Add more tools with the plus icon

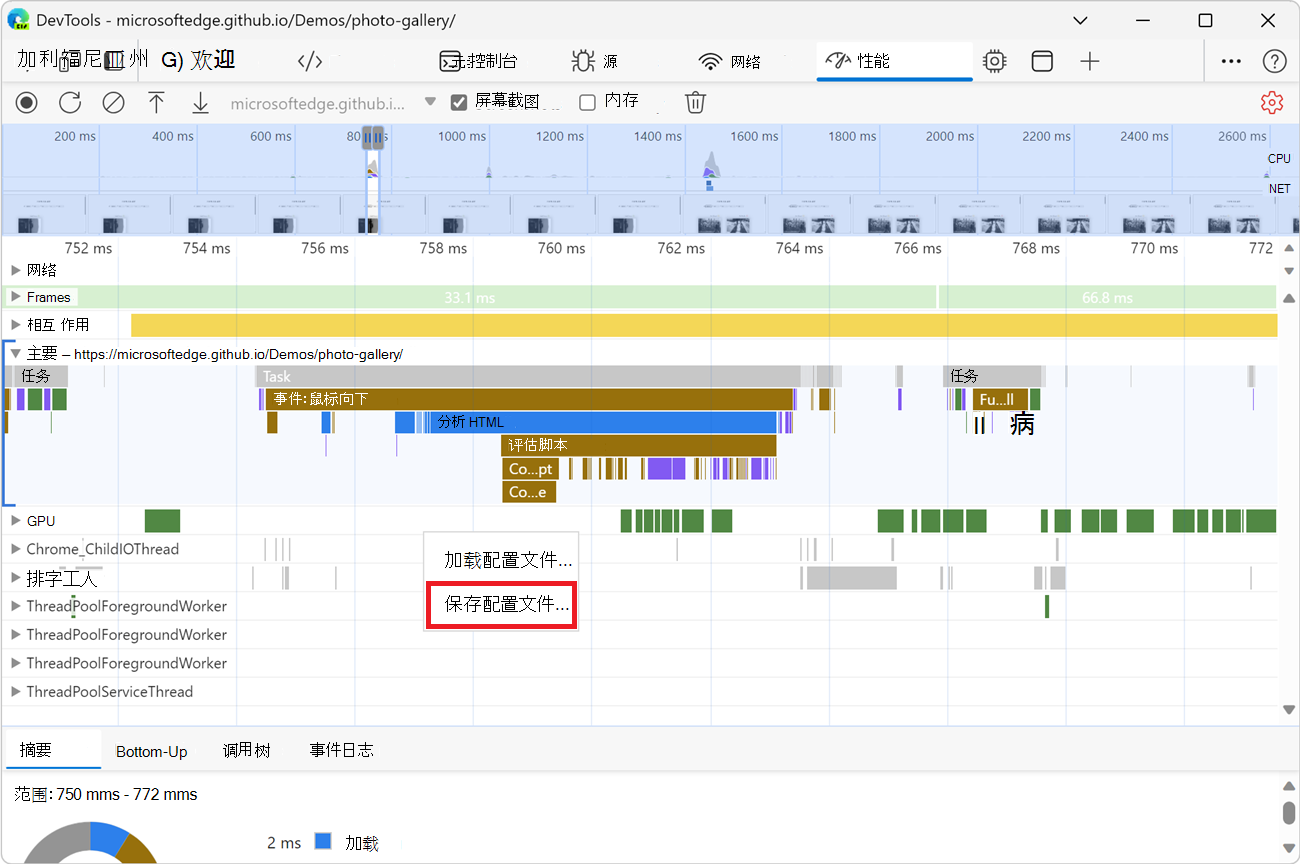coord(1090,61)
